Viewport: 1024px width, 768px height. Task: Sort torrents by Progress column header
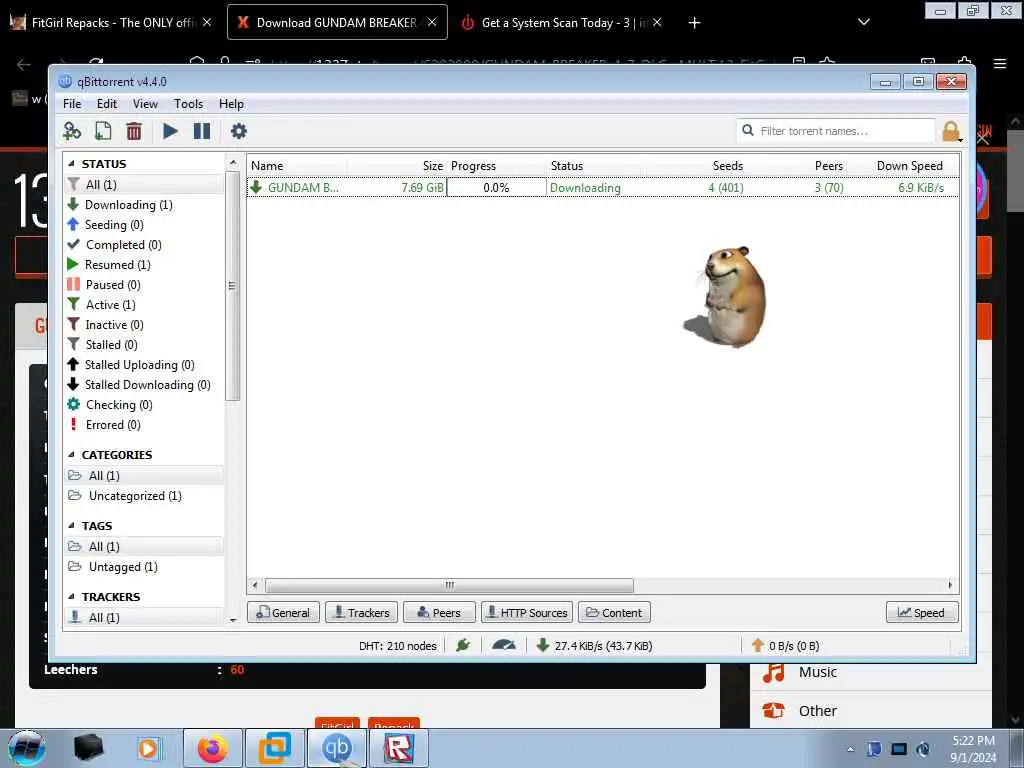coord(496,166)
